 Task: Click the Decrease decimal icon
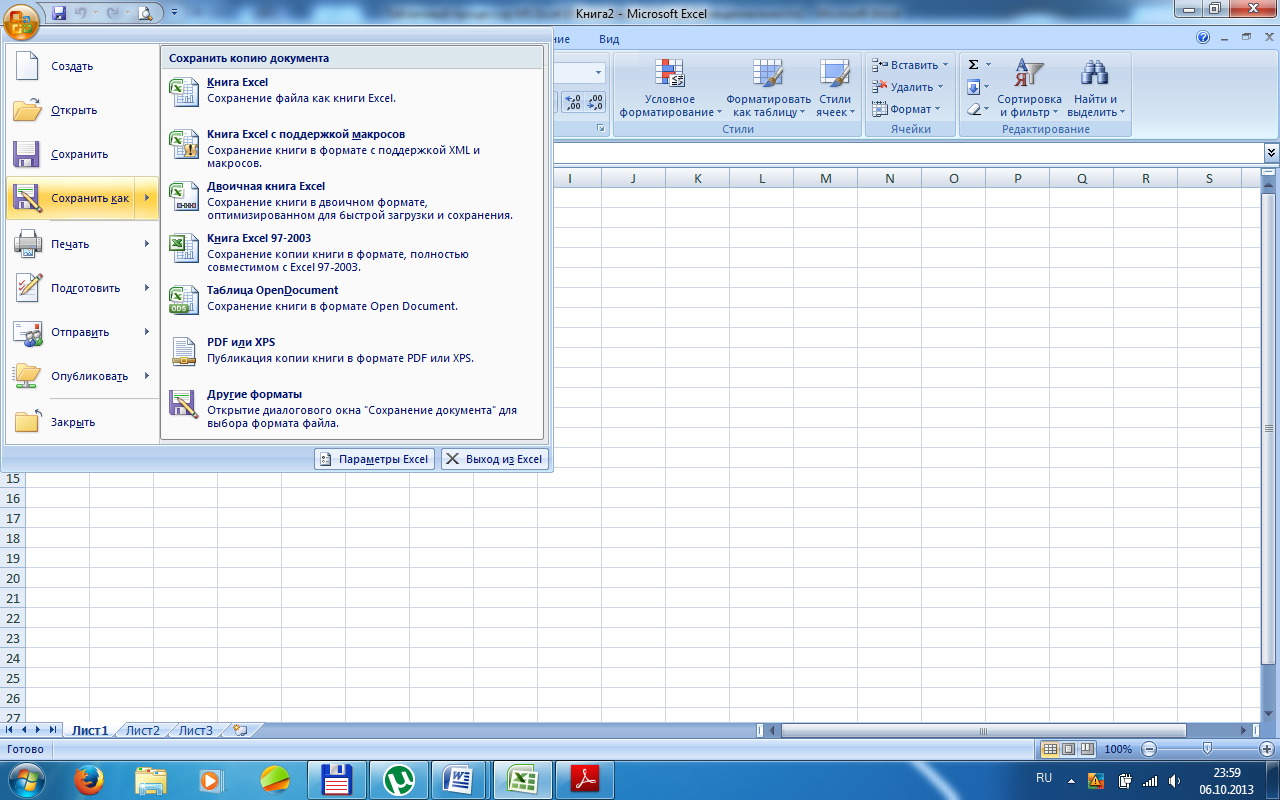596,102
